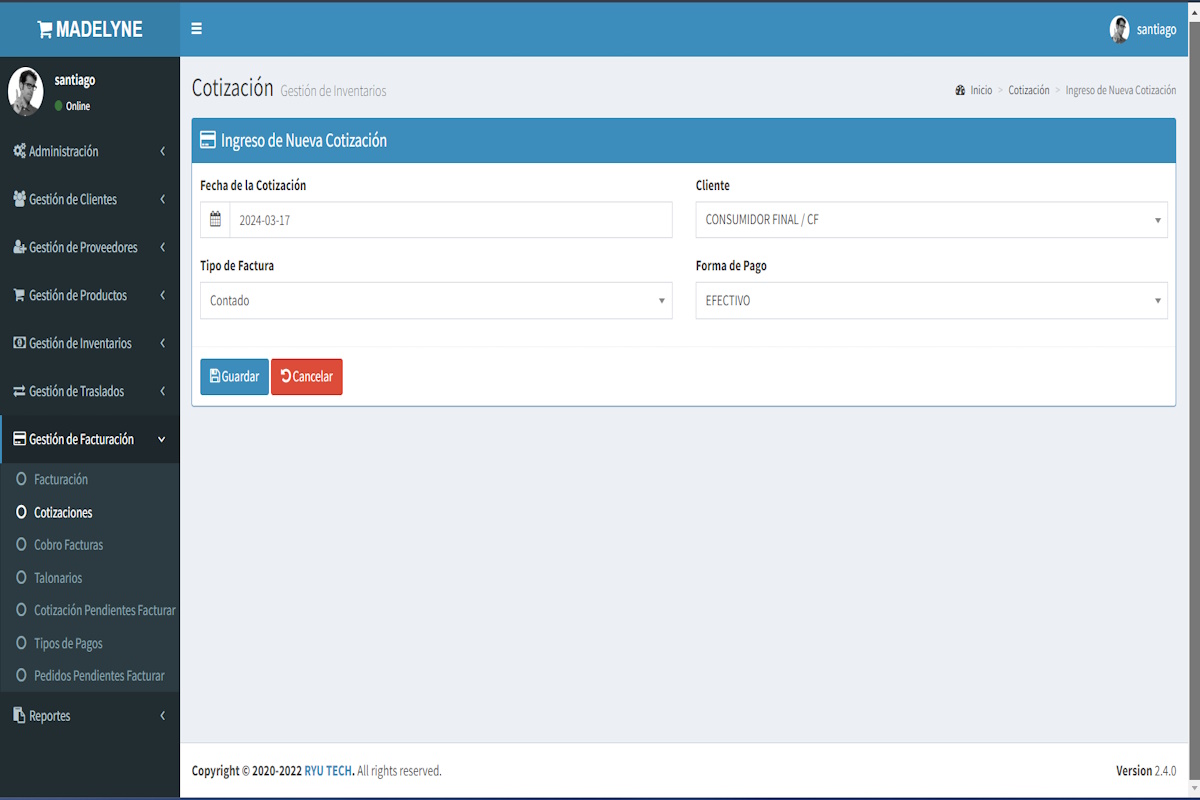
Task: Select Cobro Facturas in sidebar
Action: (68, 545)
